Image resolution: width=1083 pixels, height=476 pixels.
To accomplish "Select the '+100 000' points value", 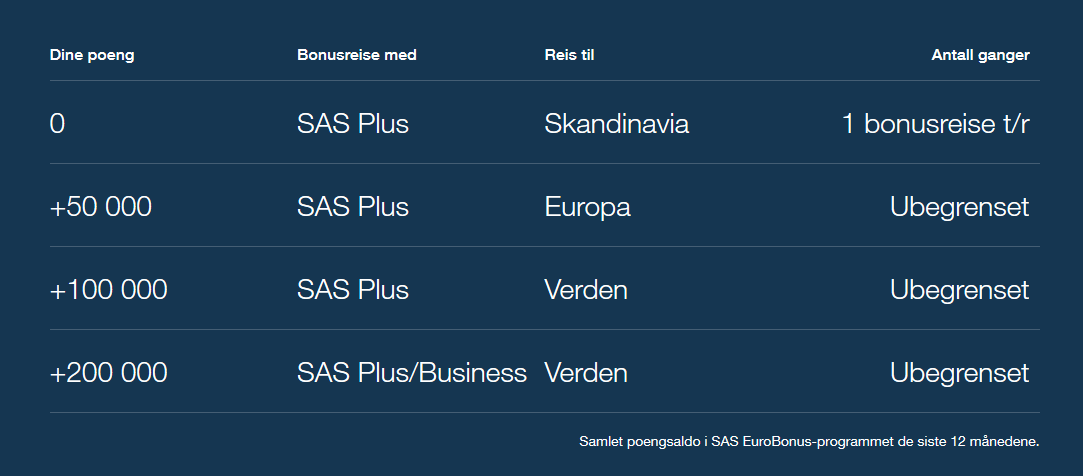I will coord(109,291).
